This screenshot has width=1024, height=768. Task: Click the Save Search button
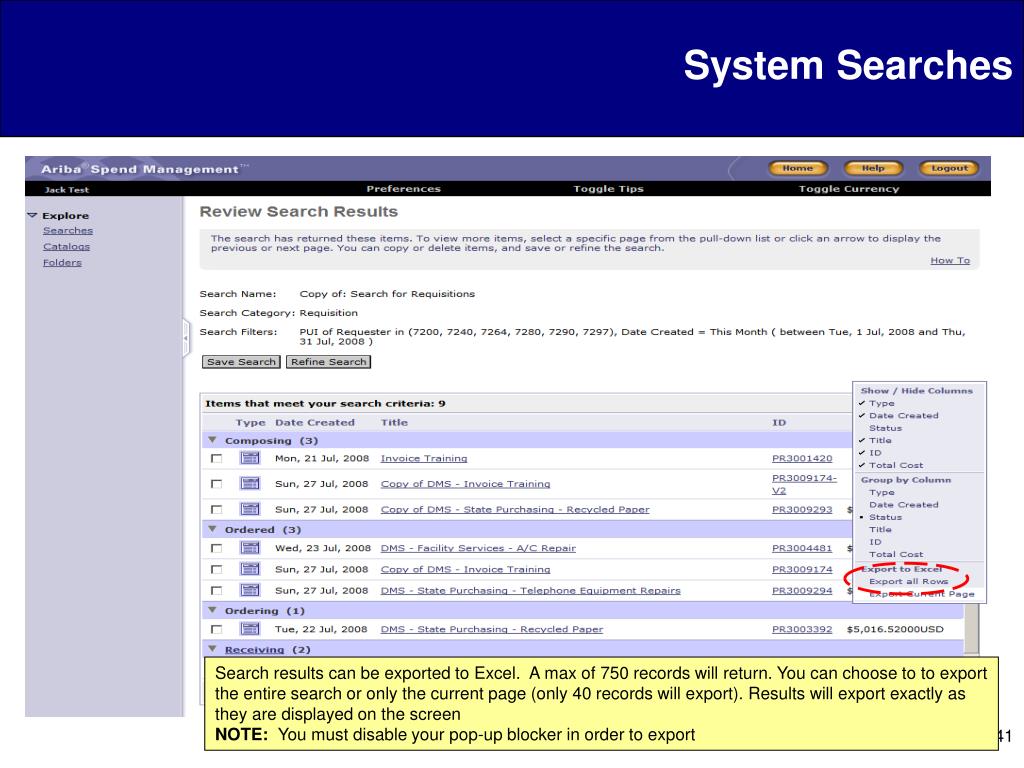[241, 362]
